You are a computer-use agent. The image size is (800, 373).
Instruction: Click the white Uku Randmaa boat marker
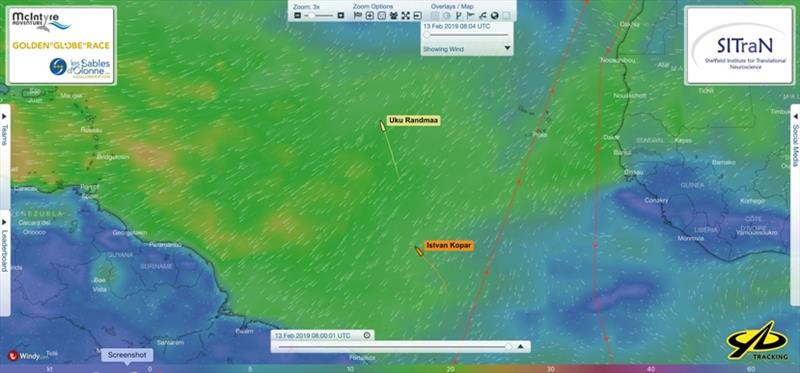tap(382, 125)
